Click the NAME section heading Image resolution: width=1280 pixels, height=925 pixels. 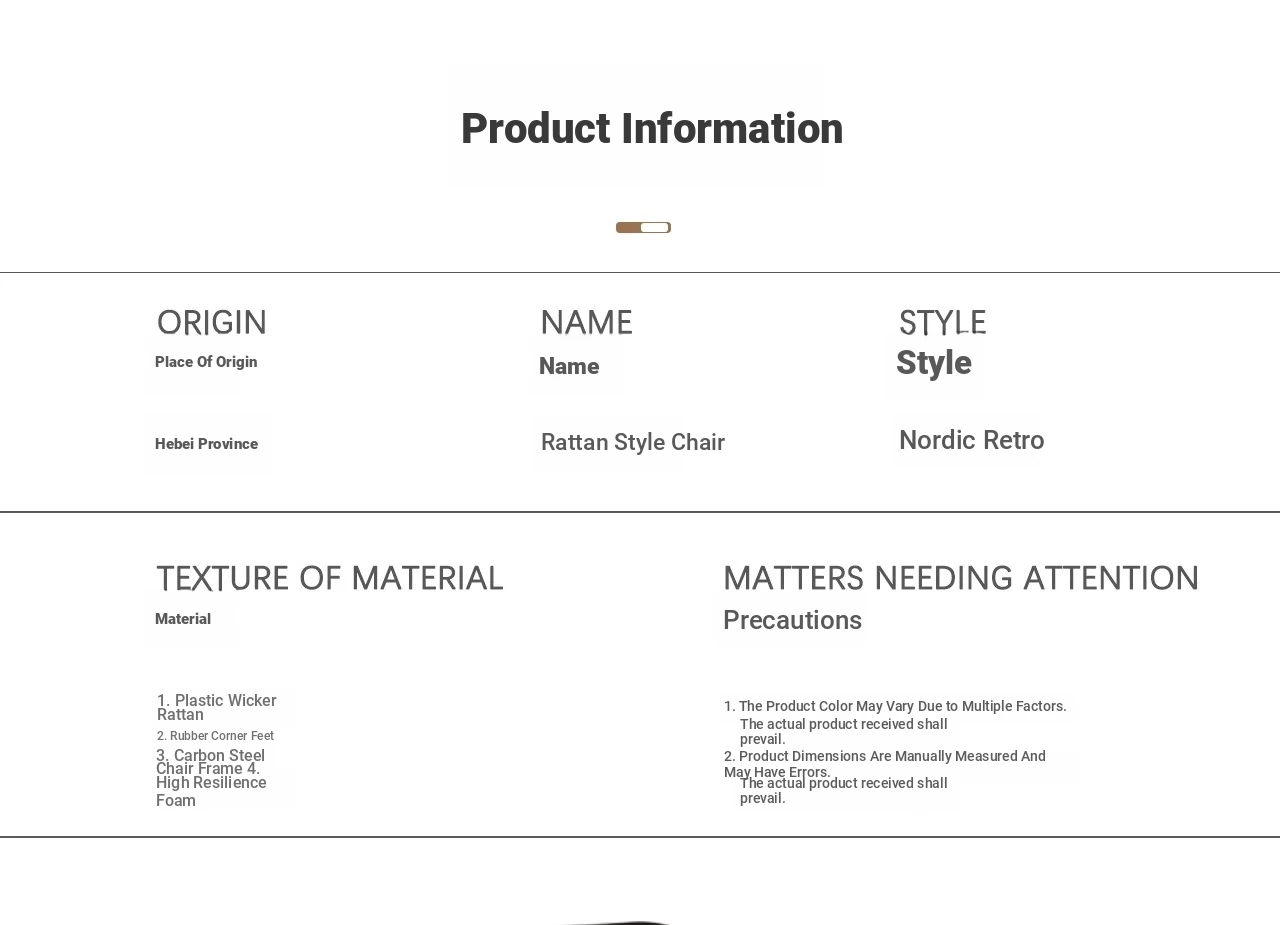[x=586, y=323]
